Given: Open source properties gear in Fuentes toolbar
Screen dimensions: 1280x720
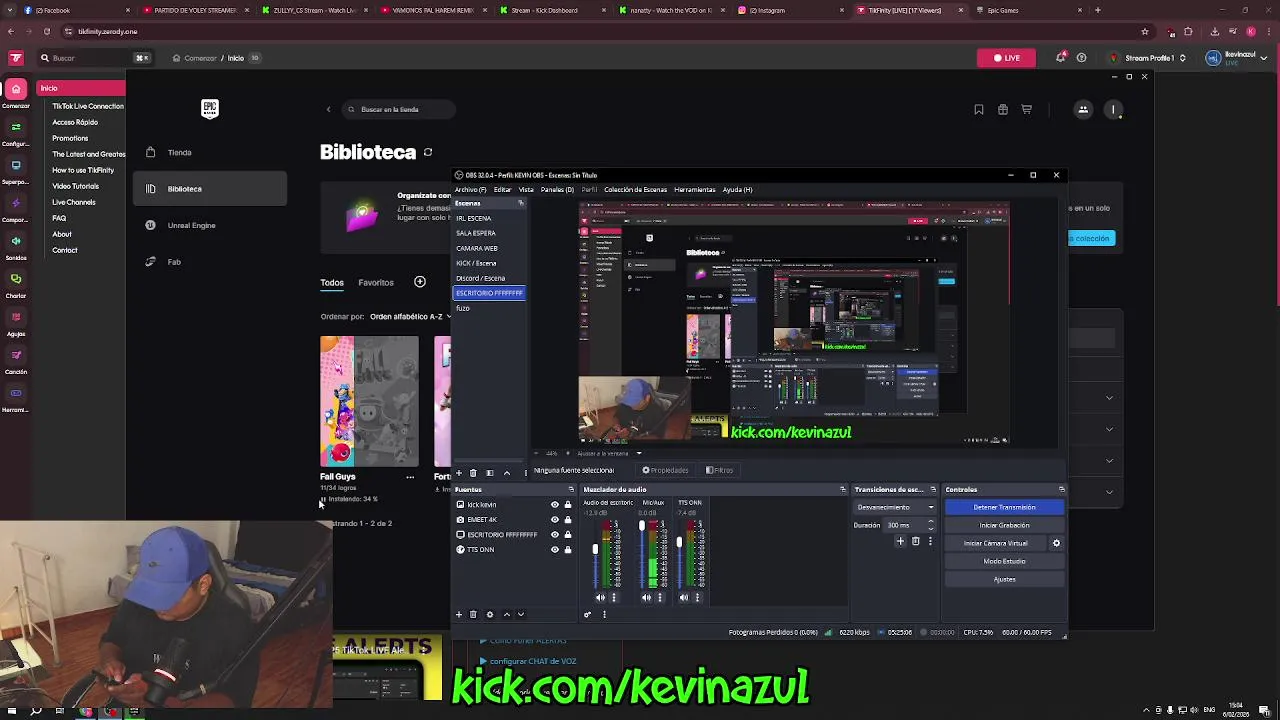Looking at the screenshot, I should click(x=489, y=615).
